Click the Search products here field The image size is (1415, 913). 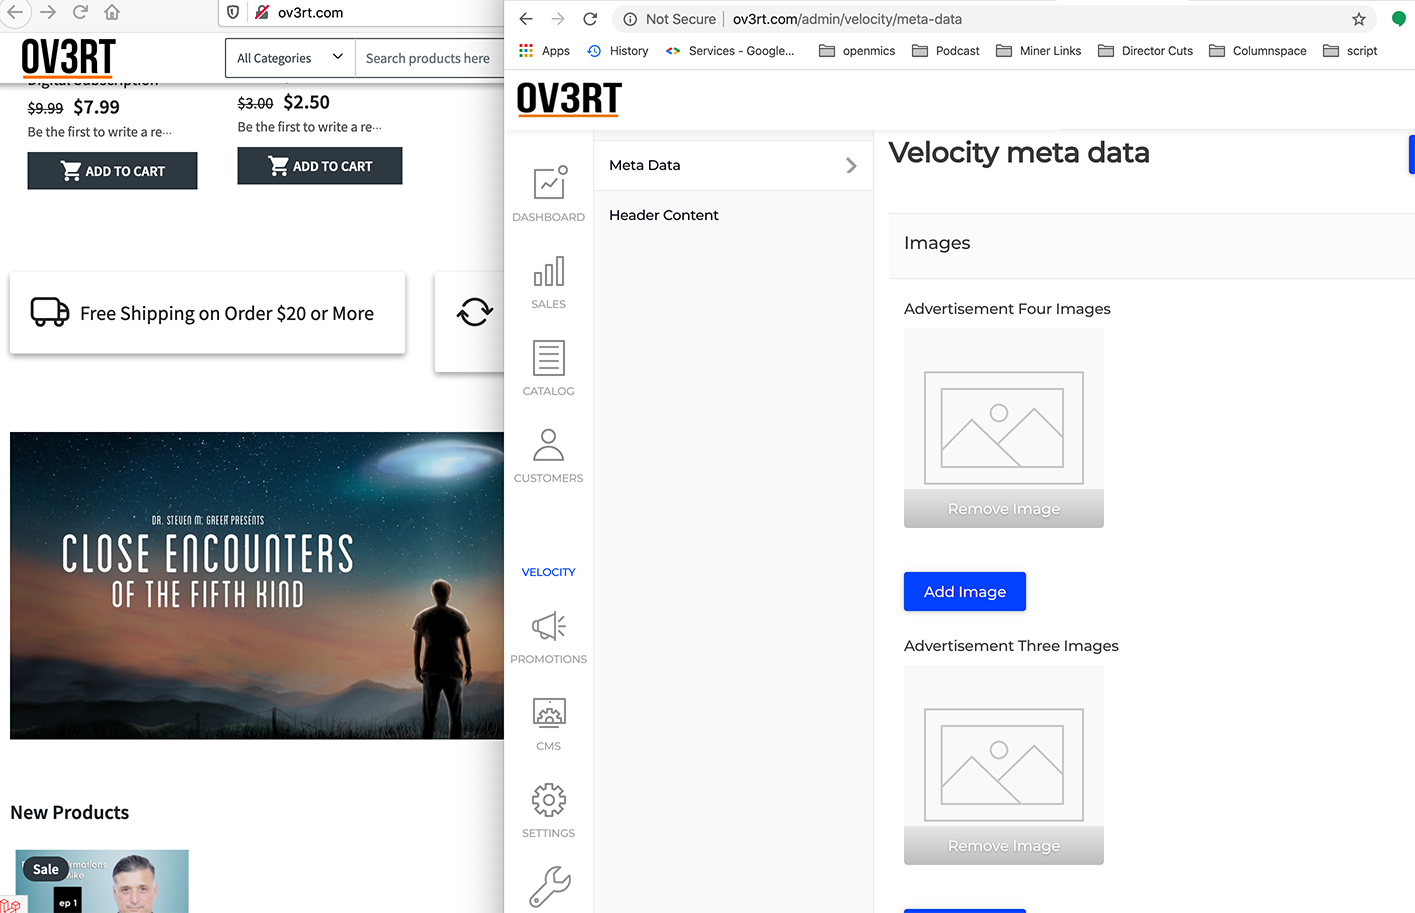(x=430, y=58)
